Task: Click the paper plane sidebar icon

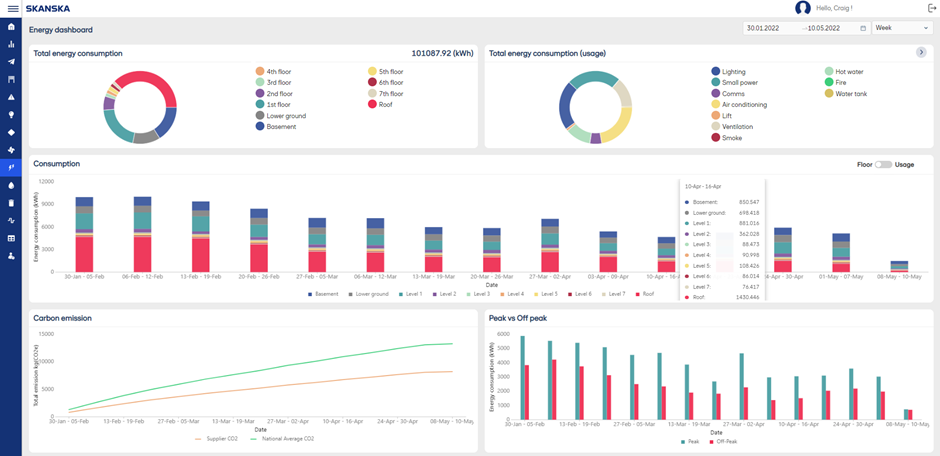Action: 11,62
